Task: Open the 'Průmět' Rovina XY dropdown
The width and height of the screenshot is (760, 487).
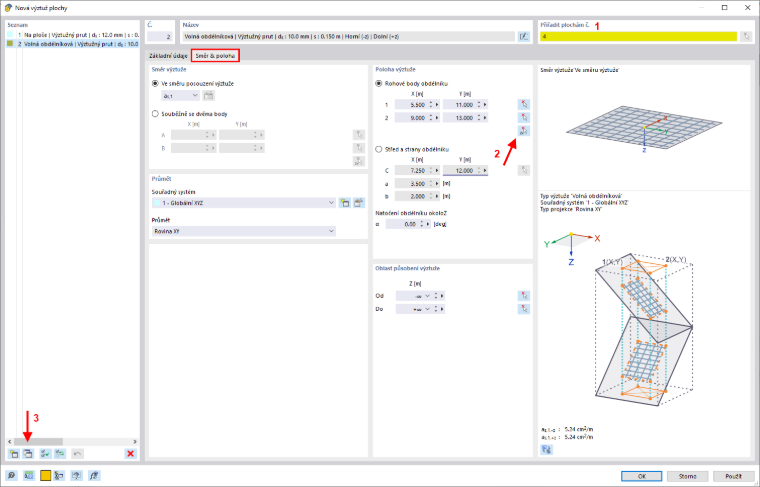Action: (x=244, y=231)
